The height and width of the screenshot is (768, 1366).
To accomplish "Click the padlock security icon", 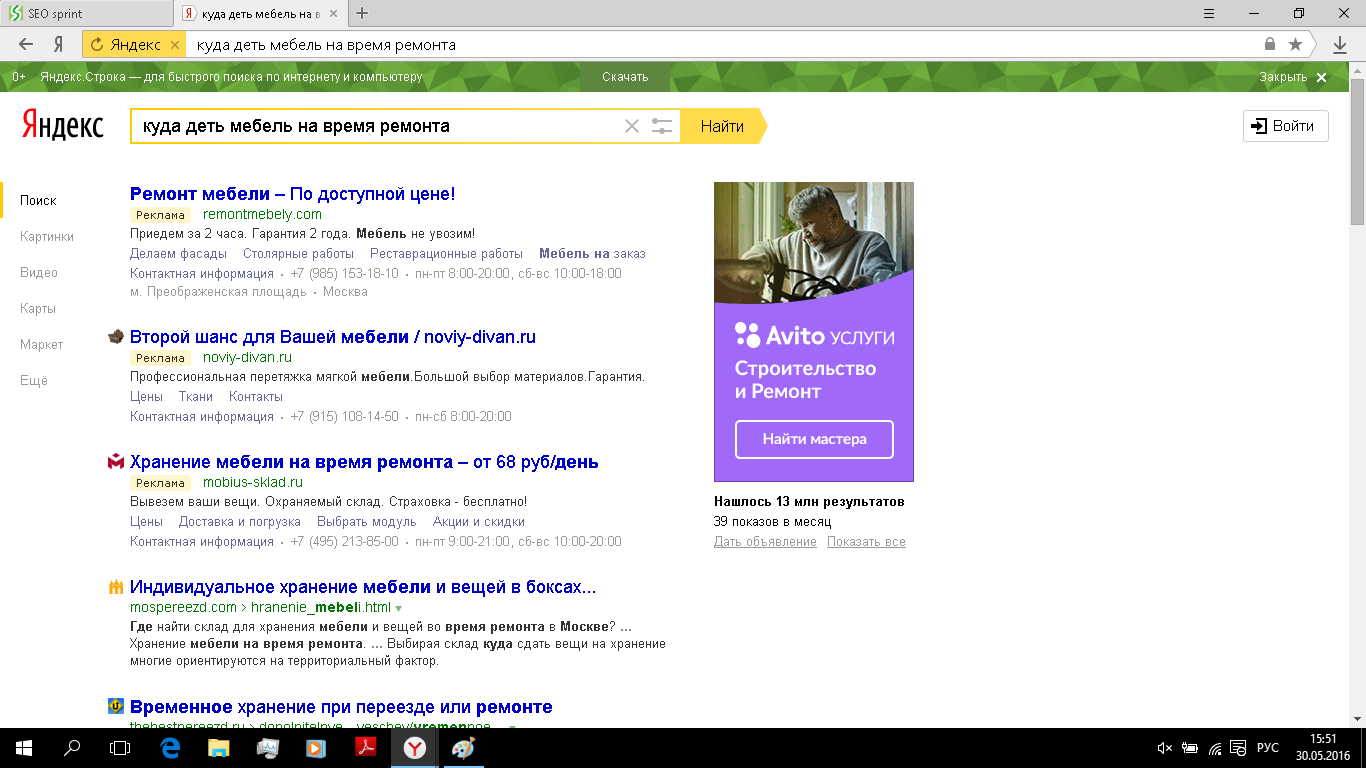I will [x=1270, y=44].
